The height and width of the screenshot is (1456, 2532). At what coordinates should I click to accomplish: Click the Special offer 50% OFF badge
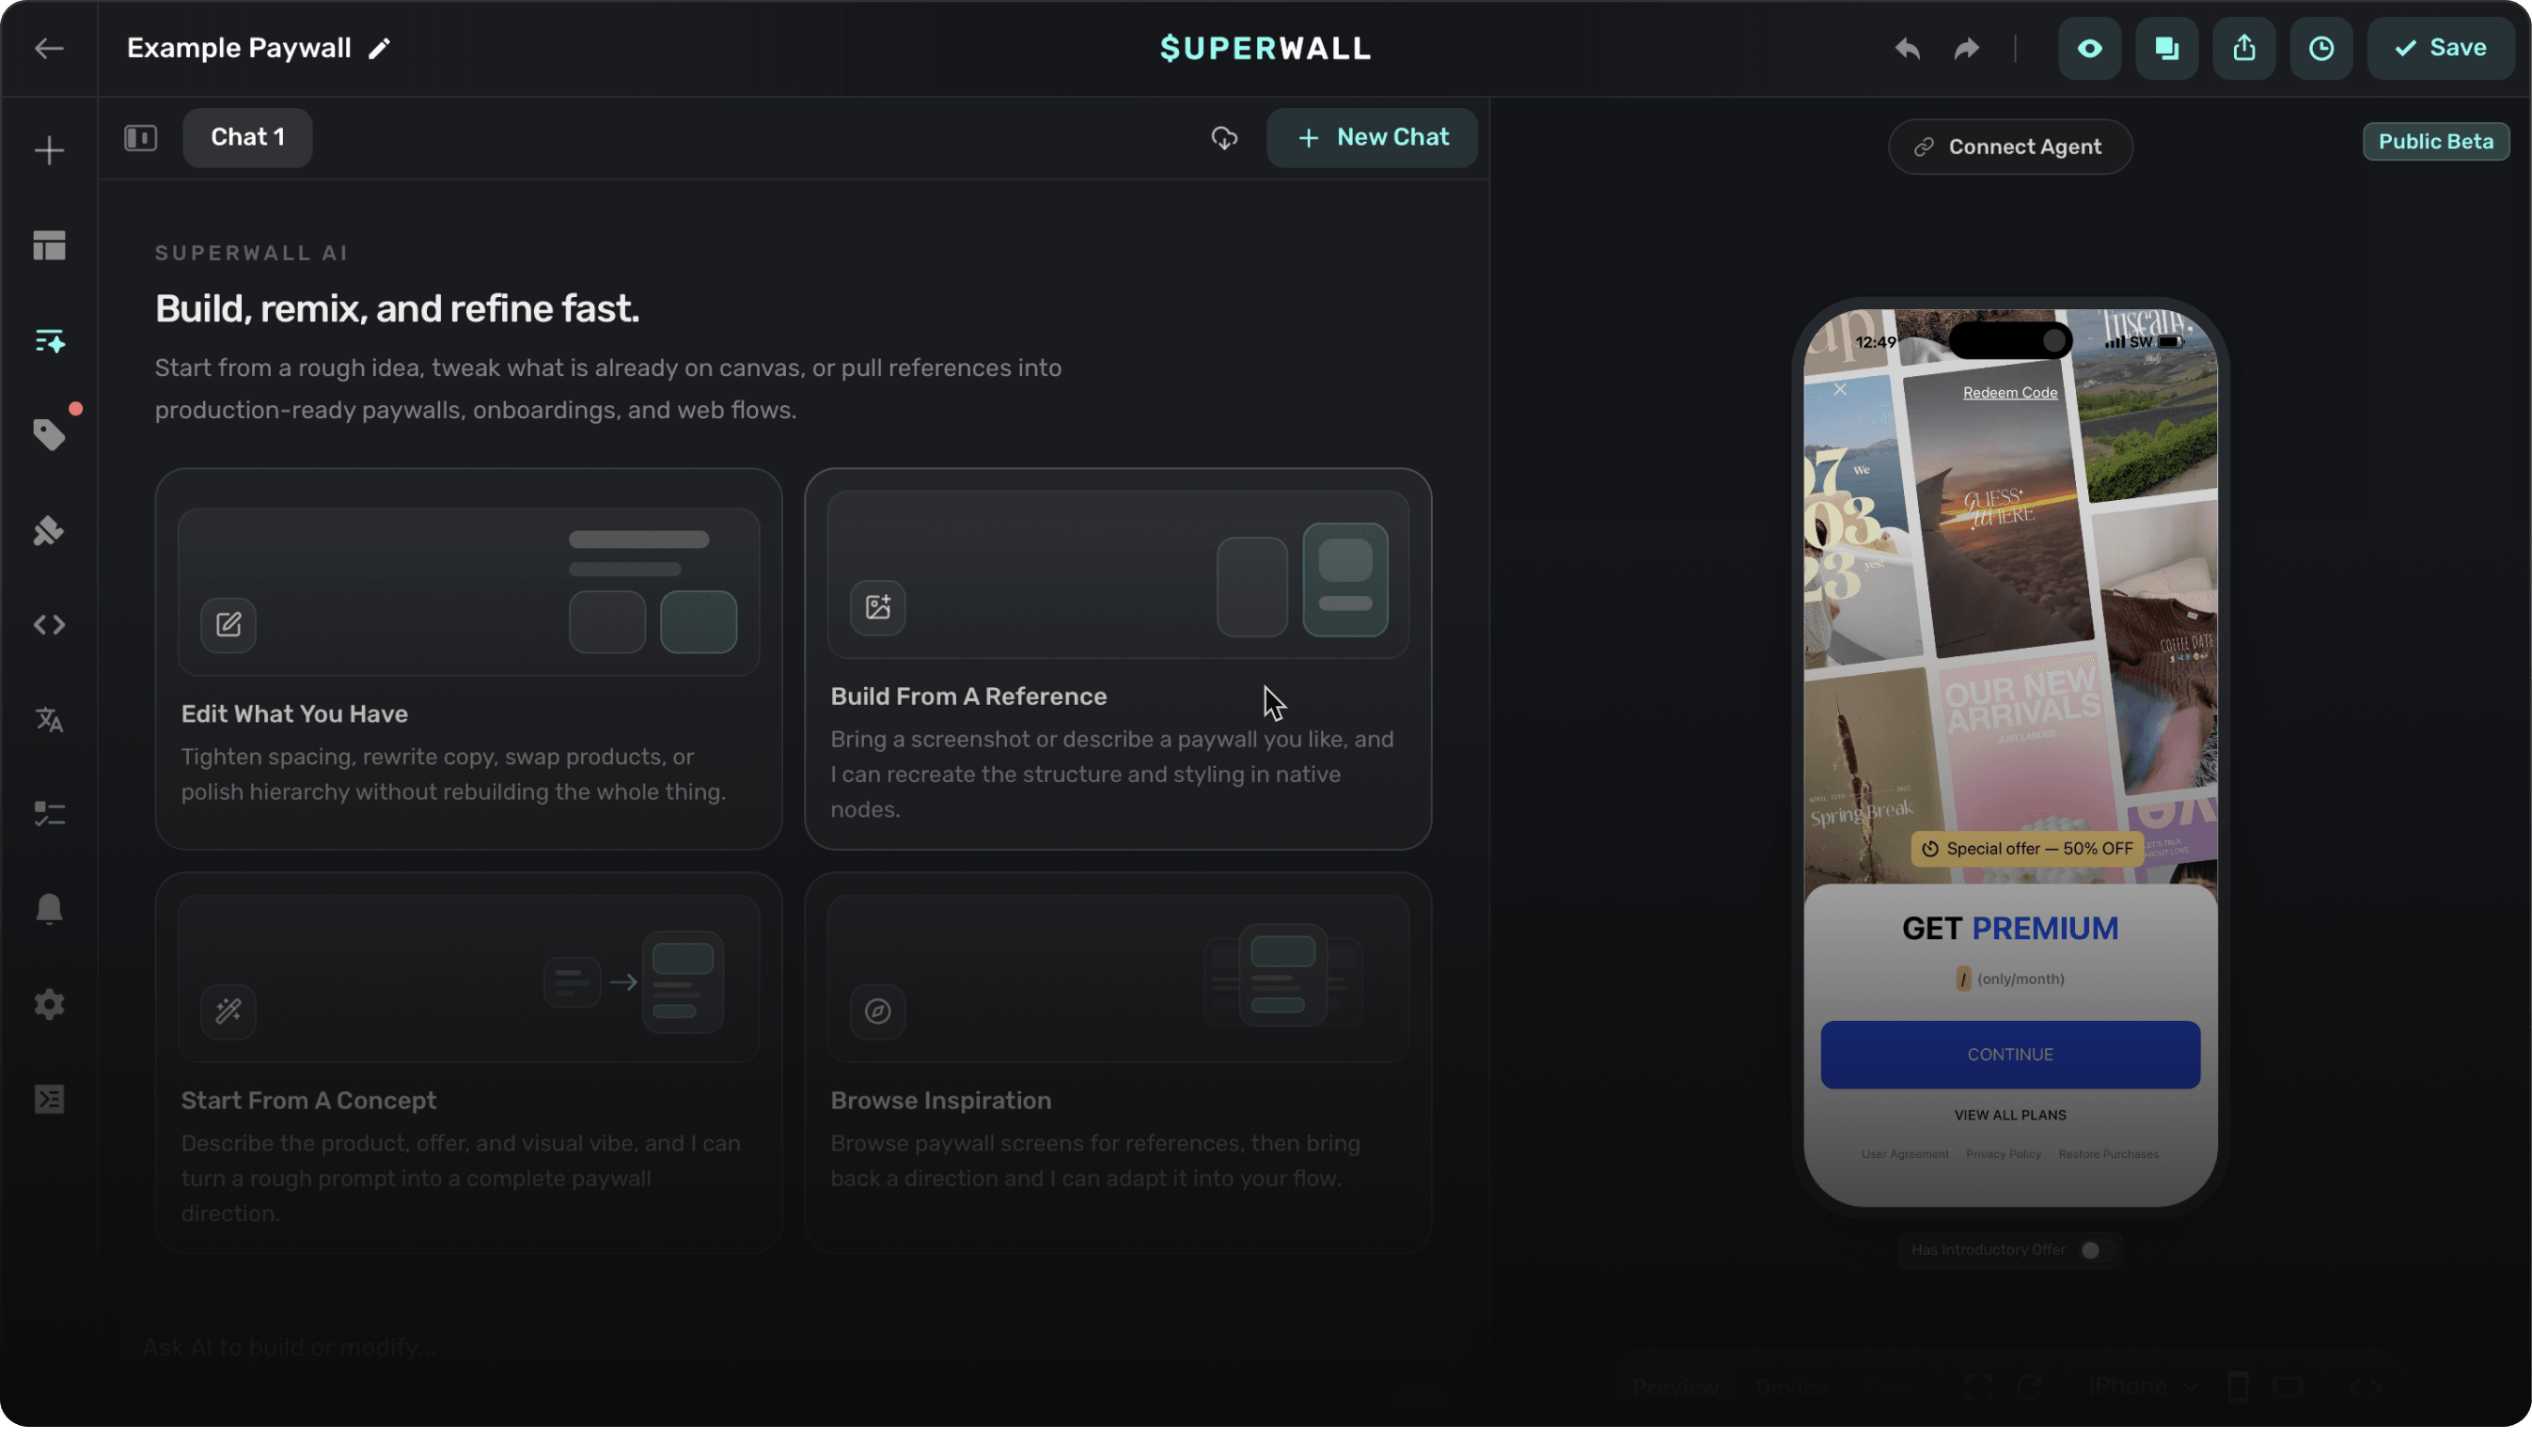coord(2027,849)
